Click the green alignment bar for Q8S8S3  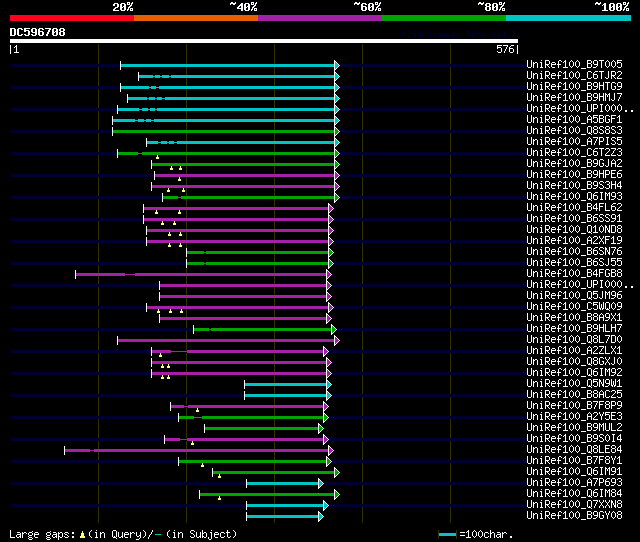pos(226,131)
